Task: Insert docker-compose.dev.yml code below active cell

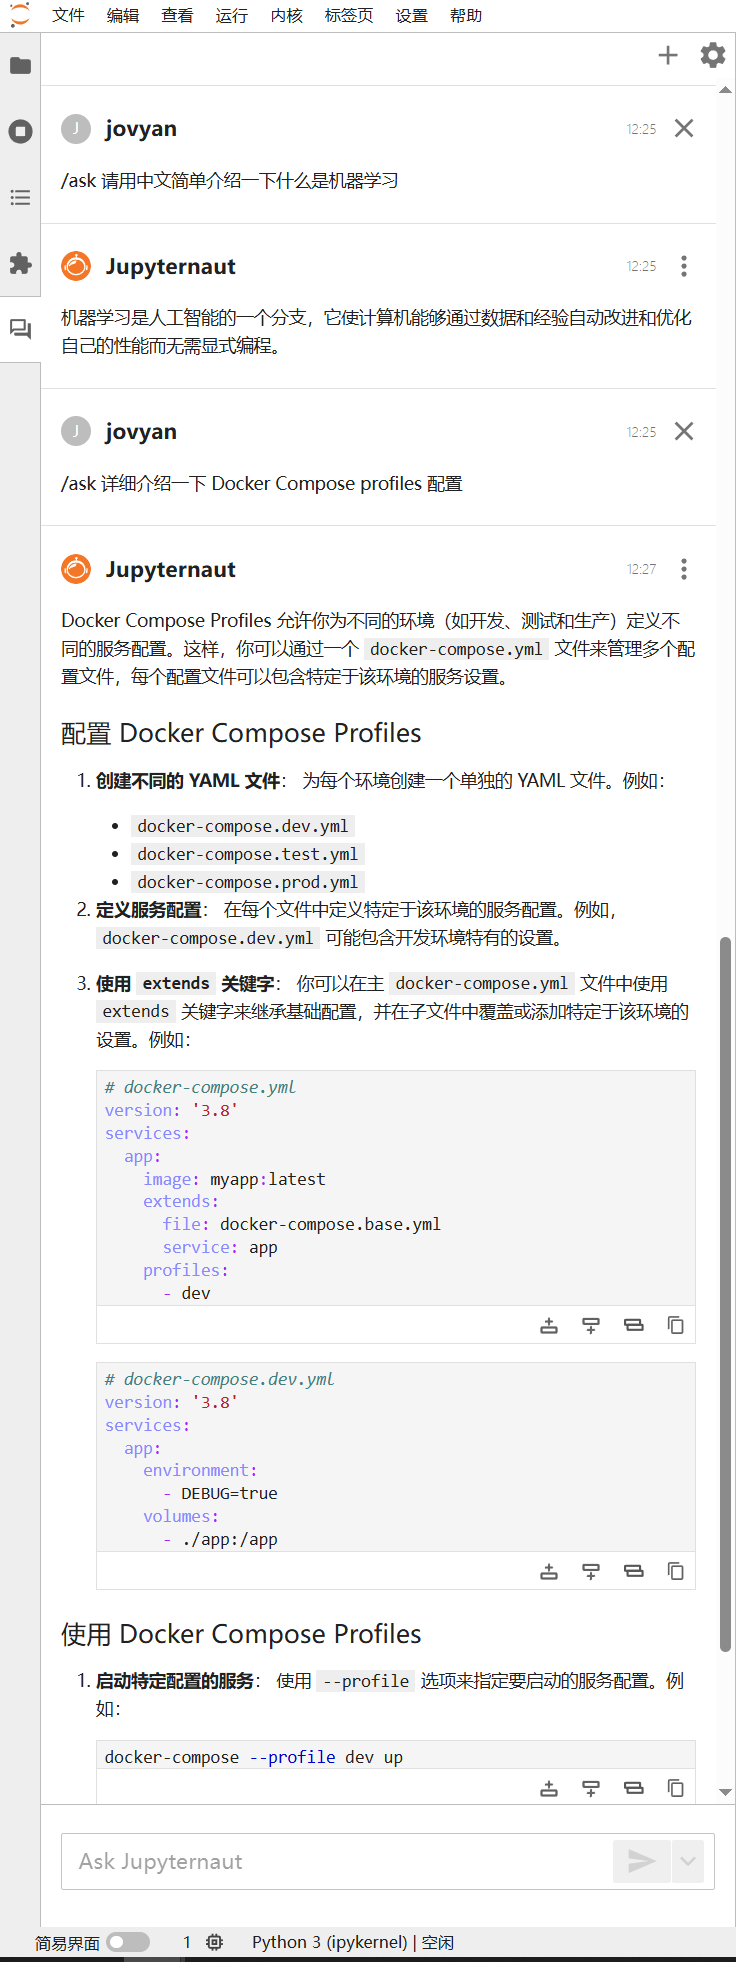Action: [x=591, y=1571]
